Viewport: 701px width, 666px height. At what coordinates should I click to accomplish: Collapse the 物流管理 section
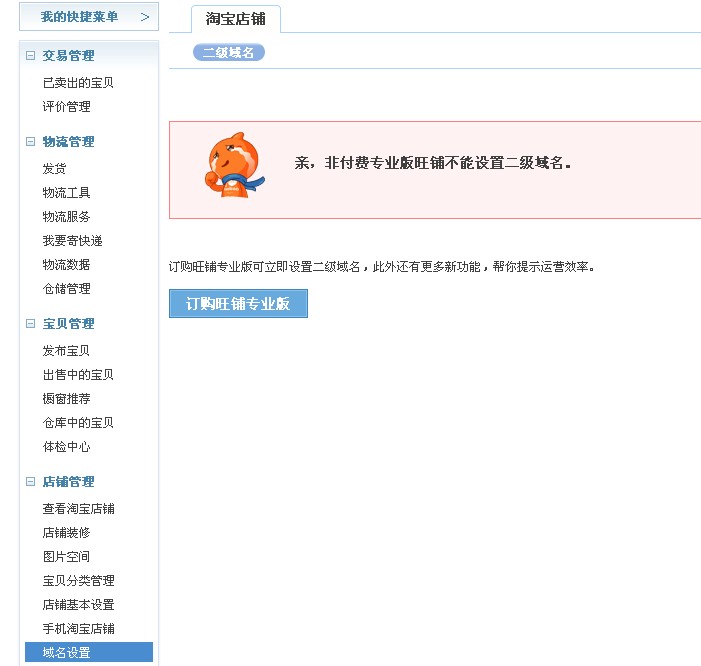point(30,142)
